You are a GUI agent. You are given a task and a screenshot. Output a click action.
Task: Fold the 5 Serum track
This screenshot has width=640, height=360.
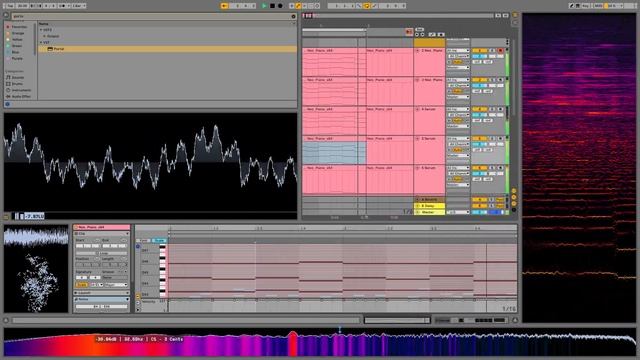[x=418, y=168]
